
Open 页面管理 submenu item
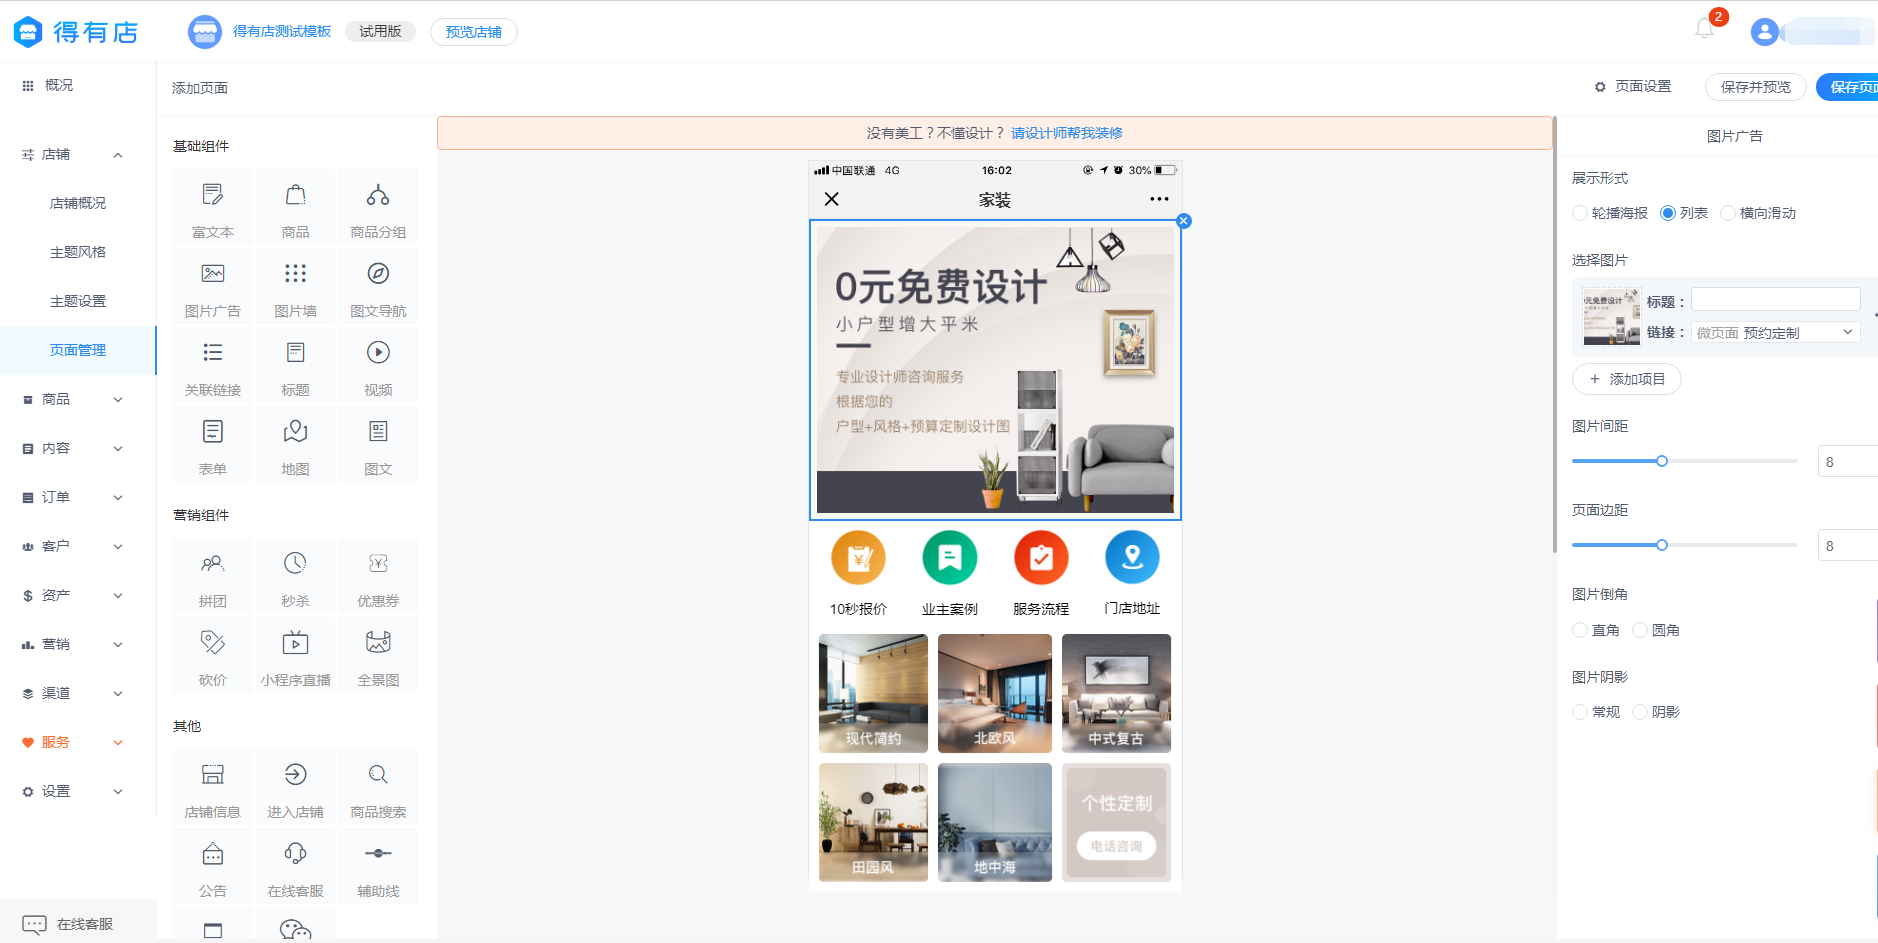point(78,350)
